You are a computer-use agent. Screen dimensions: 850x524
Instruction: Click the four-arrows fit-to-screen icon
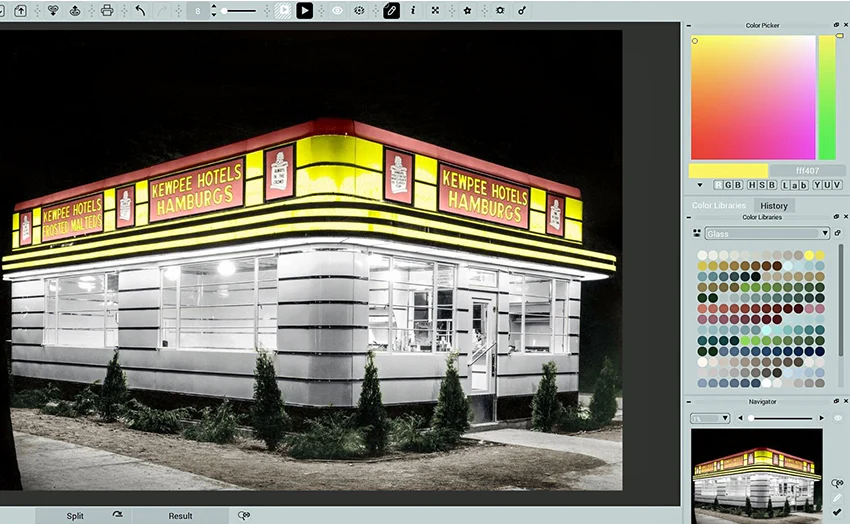435,10
